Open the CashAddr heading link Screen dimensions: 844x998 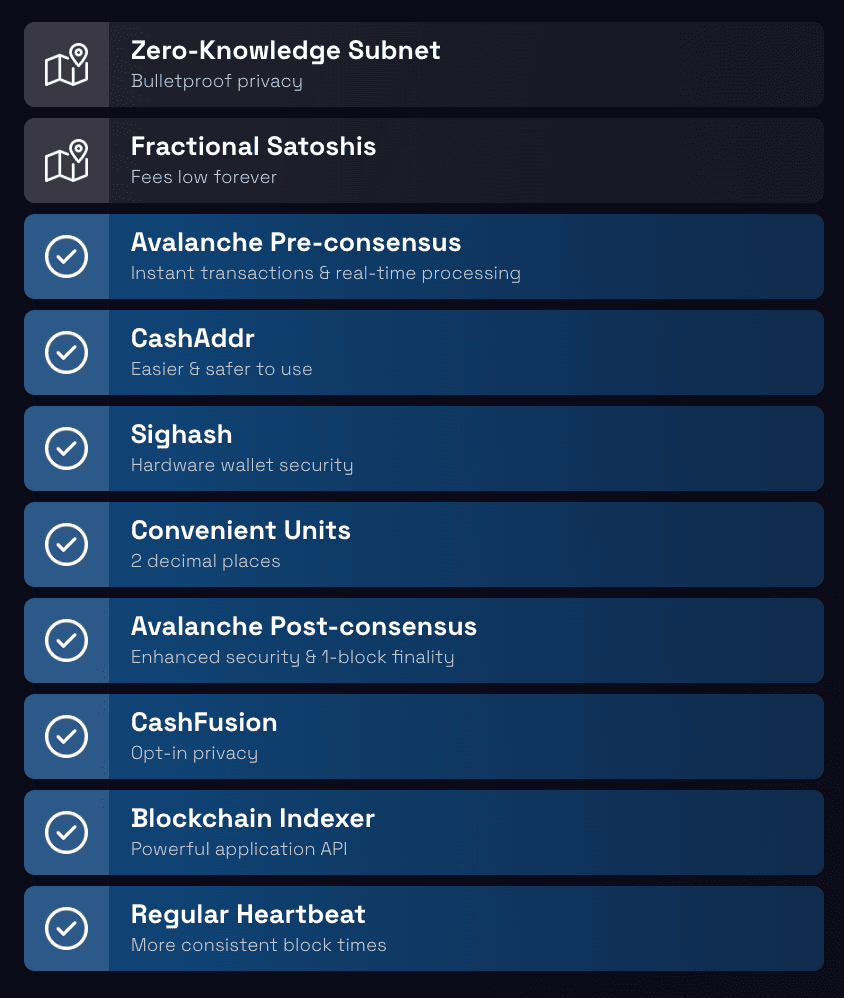click(x=193, y=338)
